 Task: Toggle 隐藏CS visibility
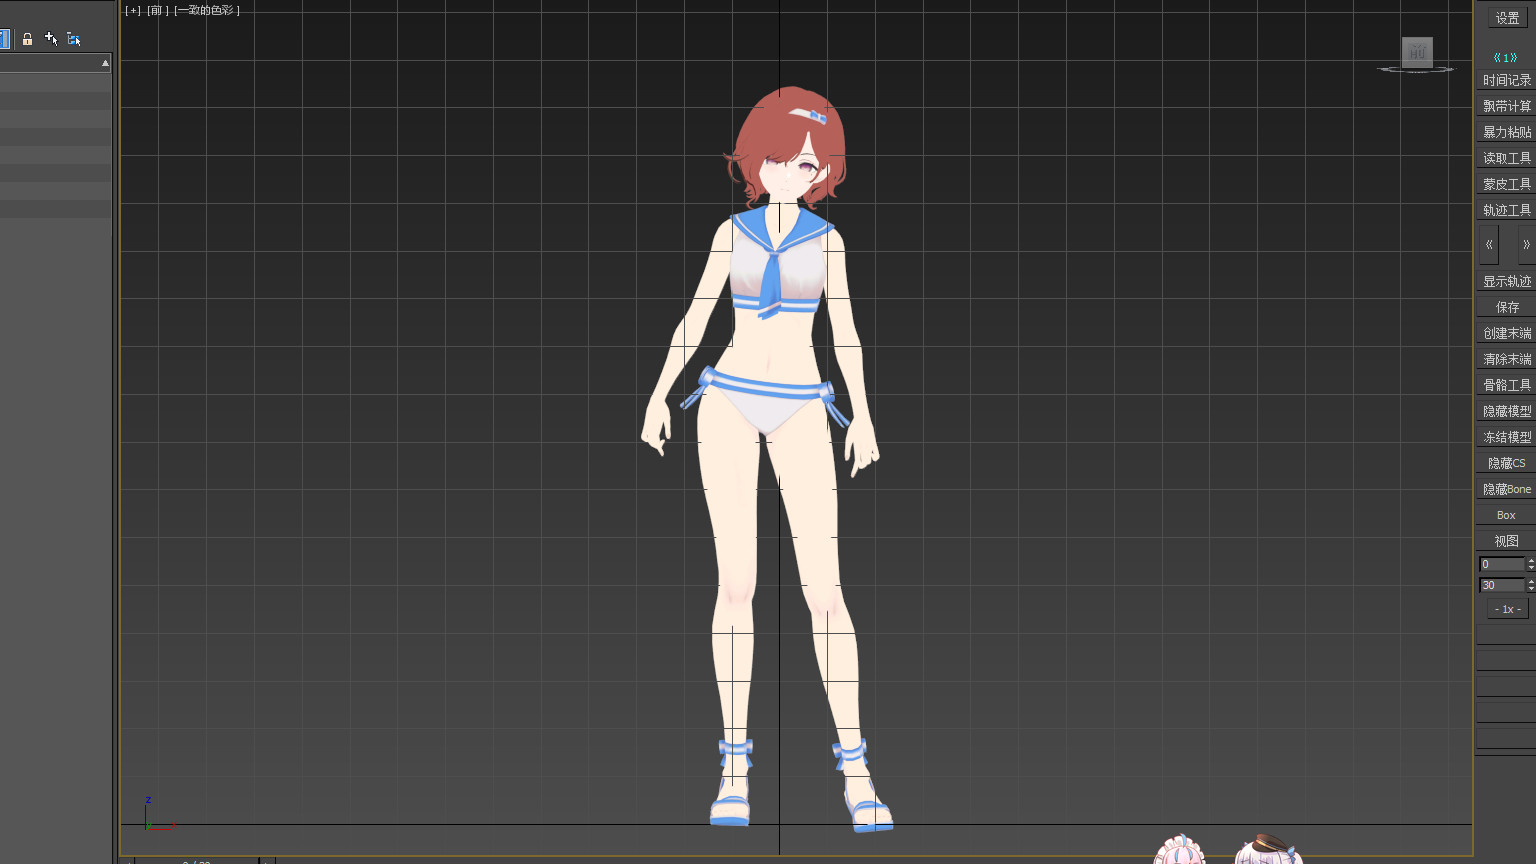tap(1506, 463)
